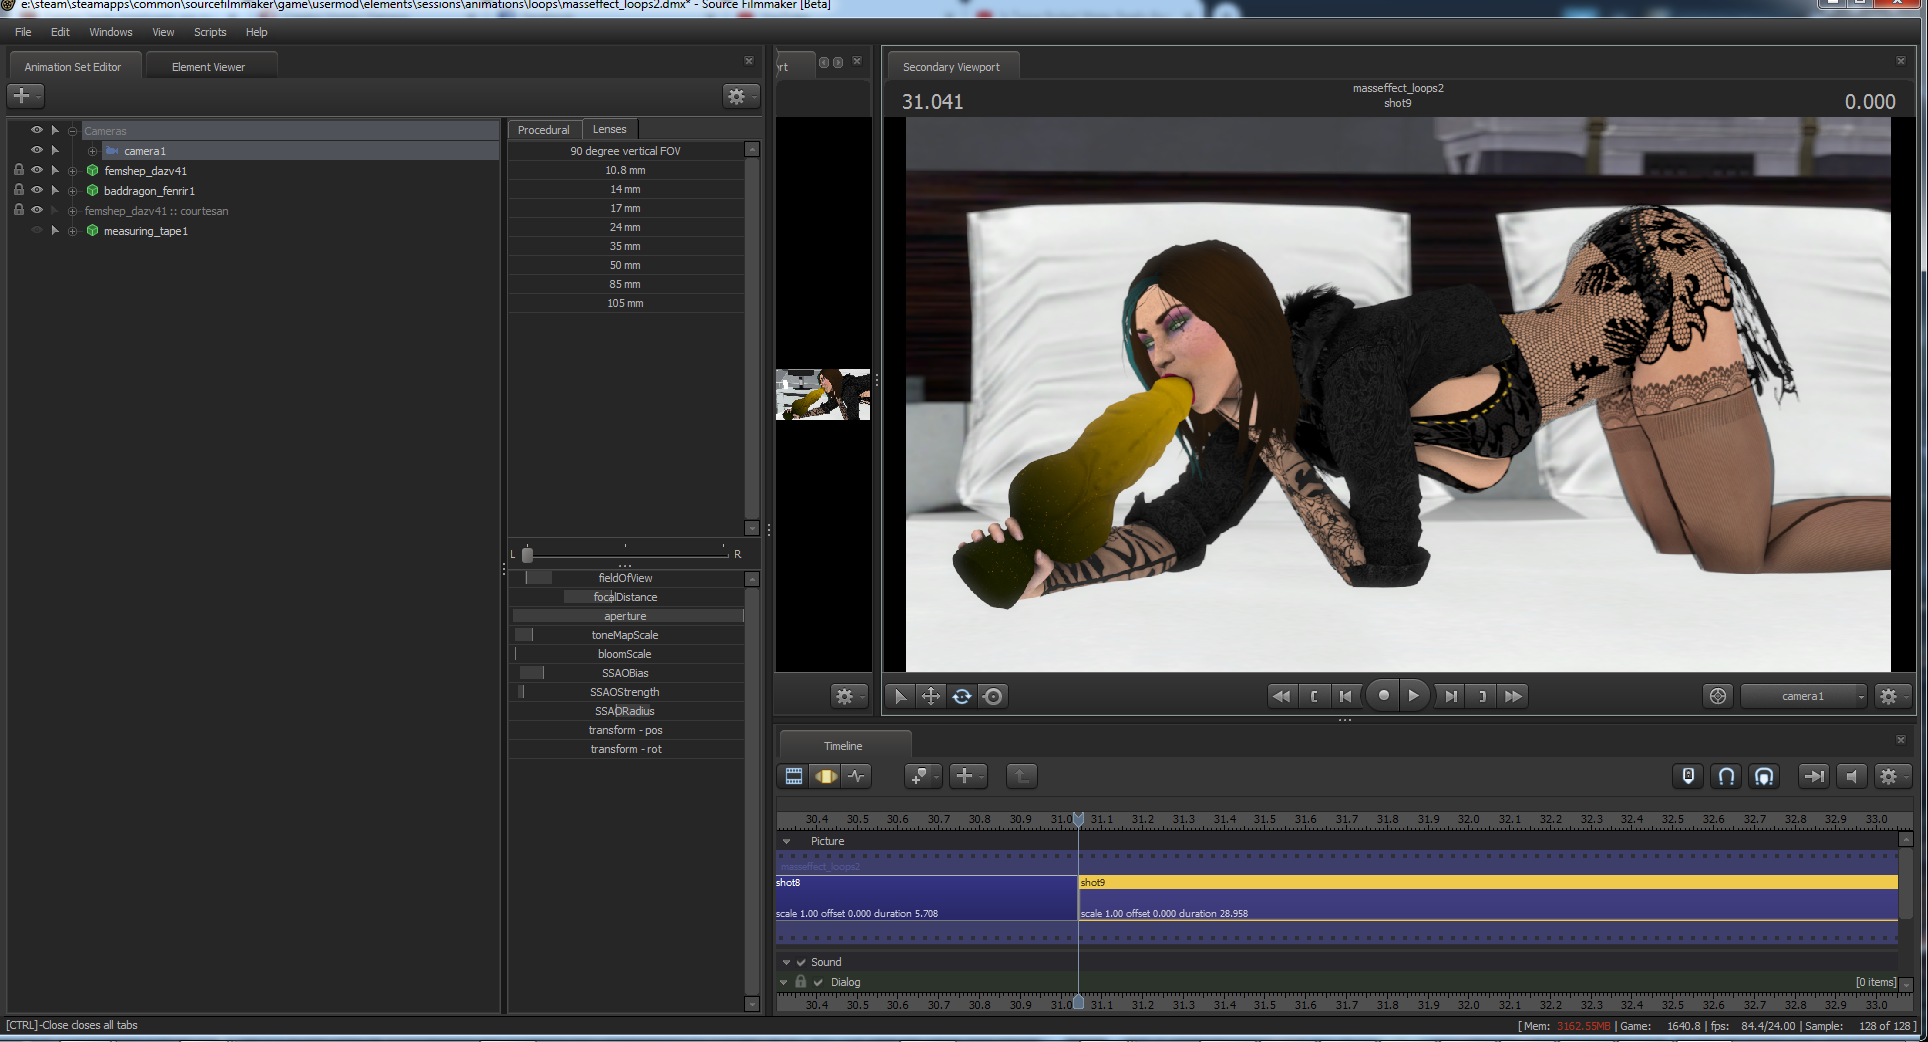Apply the 35 mm lens preset
This screenshot has height=1042, width=1928.
(x=626, y=246)
